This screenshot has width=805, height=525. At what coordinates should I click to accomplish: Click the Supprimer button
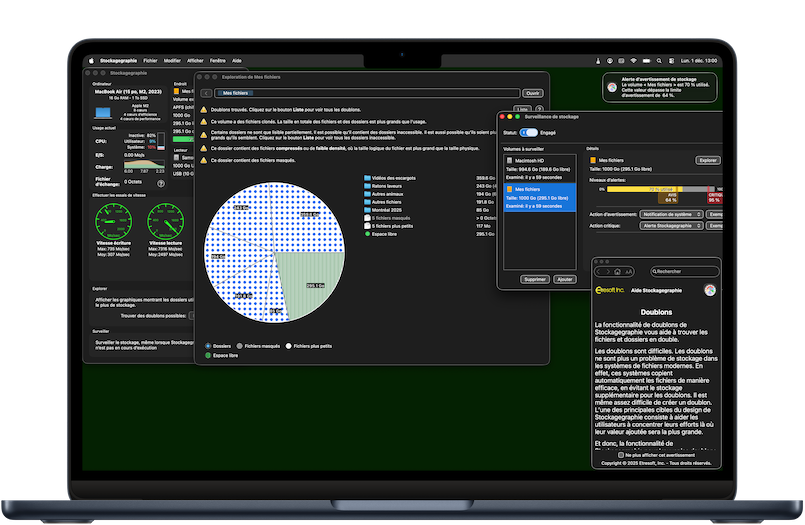click(535, 279)
